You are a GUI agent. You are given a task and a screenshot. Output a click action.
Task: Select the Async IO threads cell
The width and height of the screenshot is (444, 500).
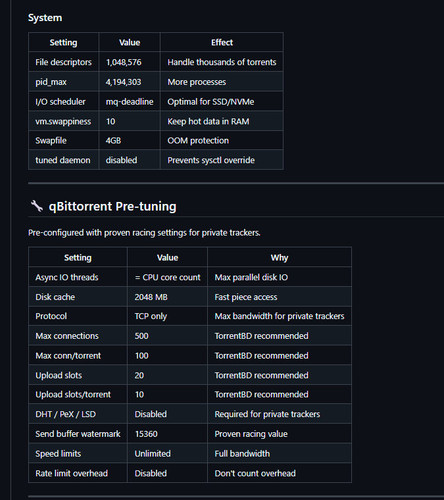coord(78,277)
